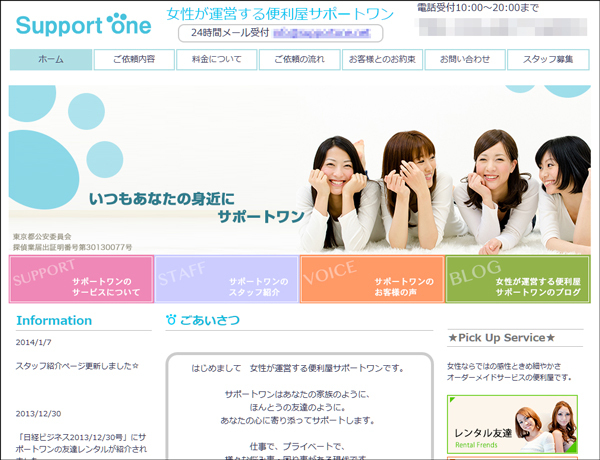Open the ご依頼内容 menu item
This screenshot has width=600, height=460.
[x=134, y=59]
